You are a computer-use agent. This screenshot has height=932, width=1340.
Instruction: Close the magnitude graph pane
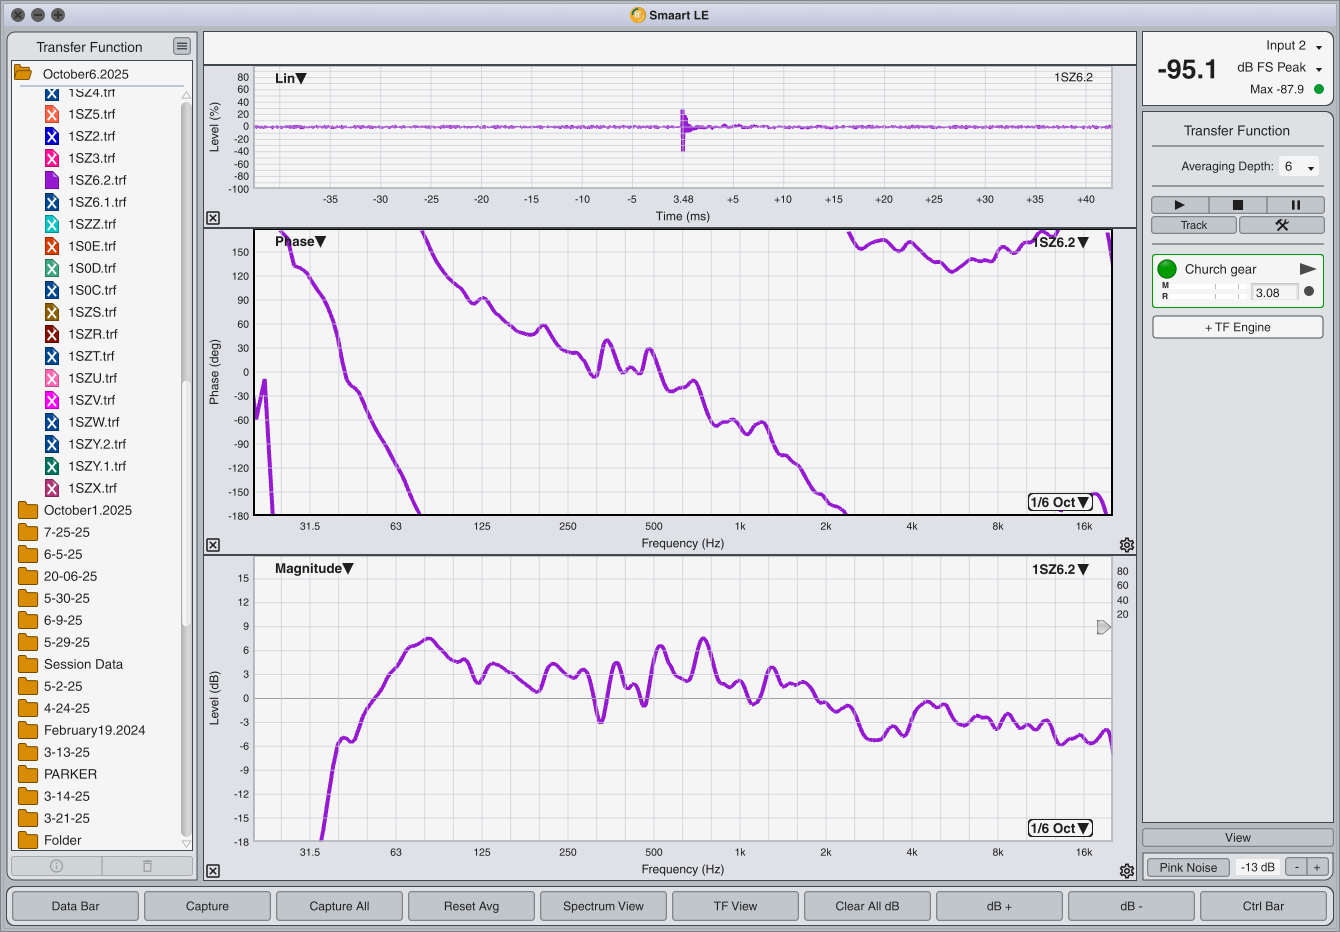click(x=213, y=871)
